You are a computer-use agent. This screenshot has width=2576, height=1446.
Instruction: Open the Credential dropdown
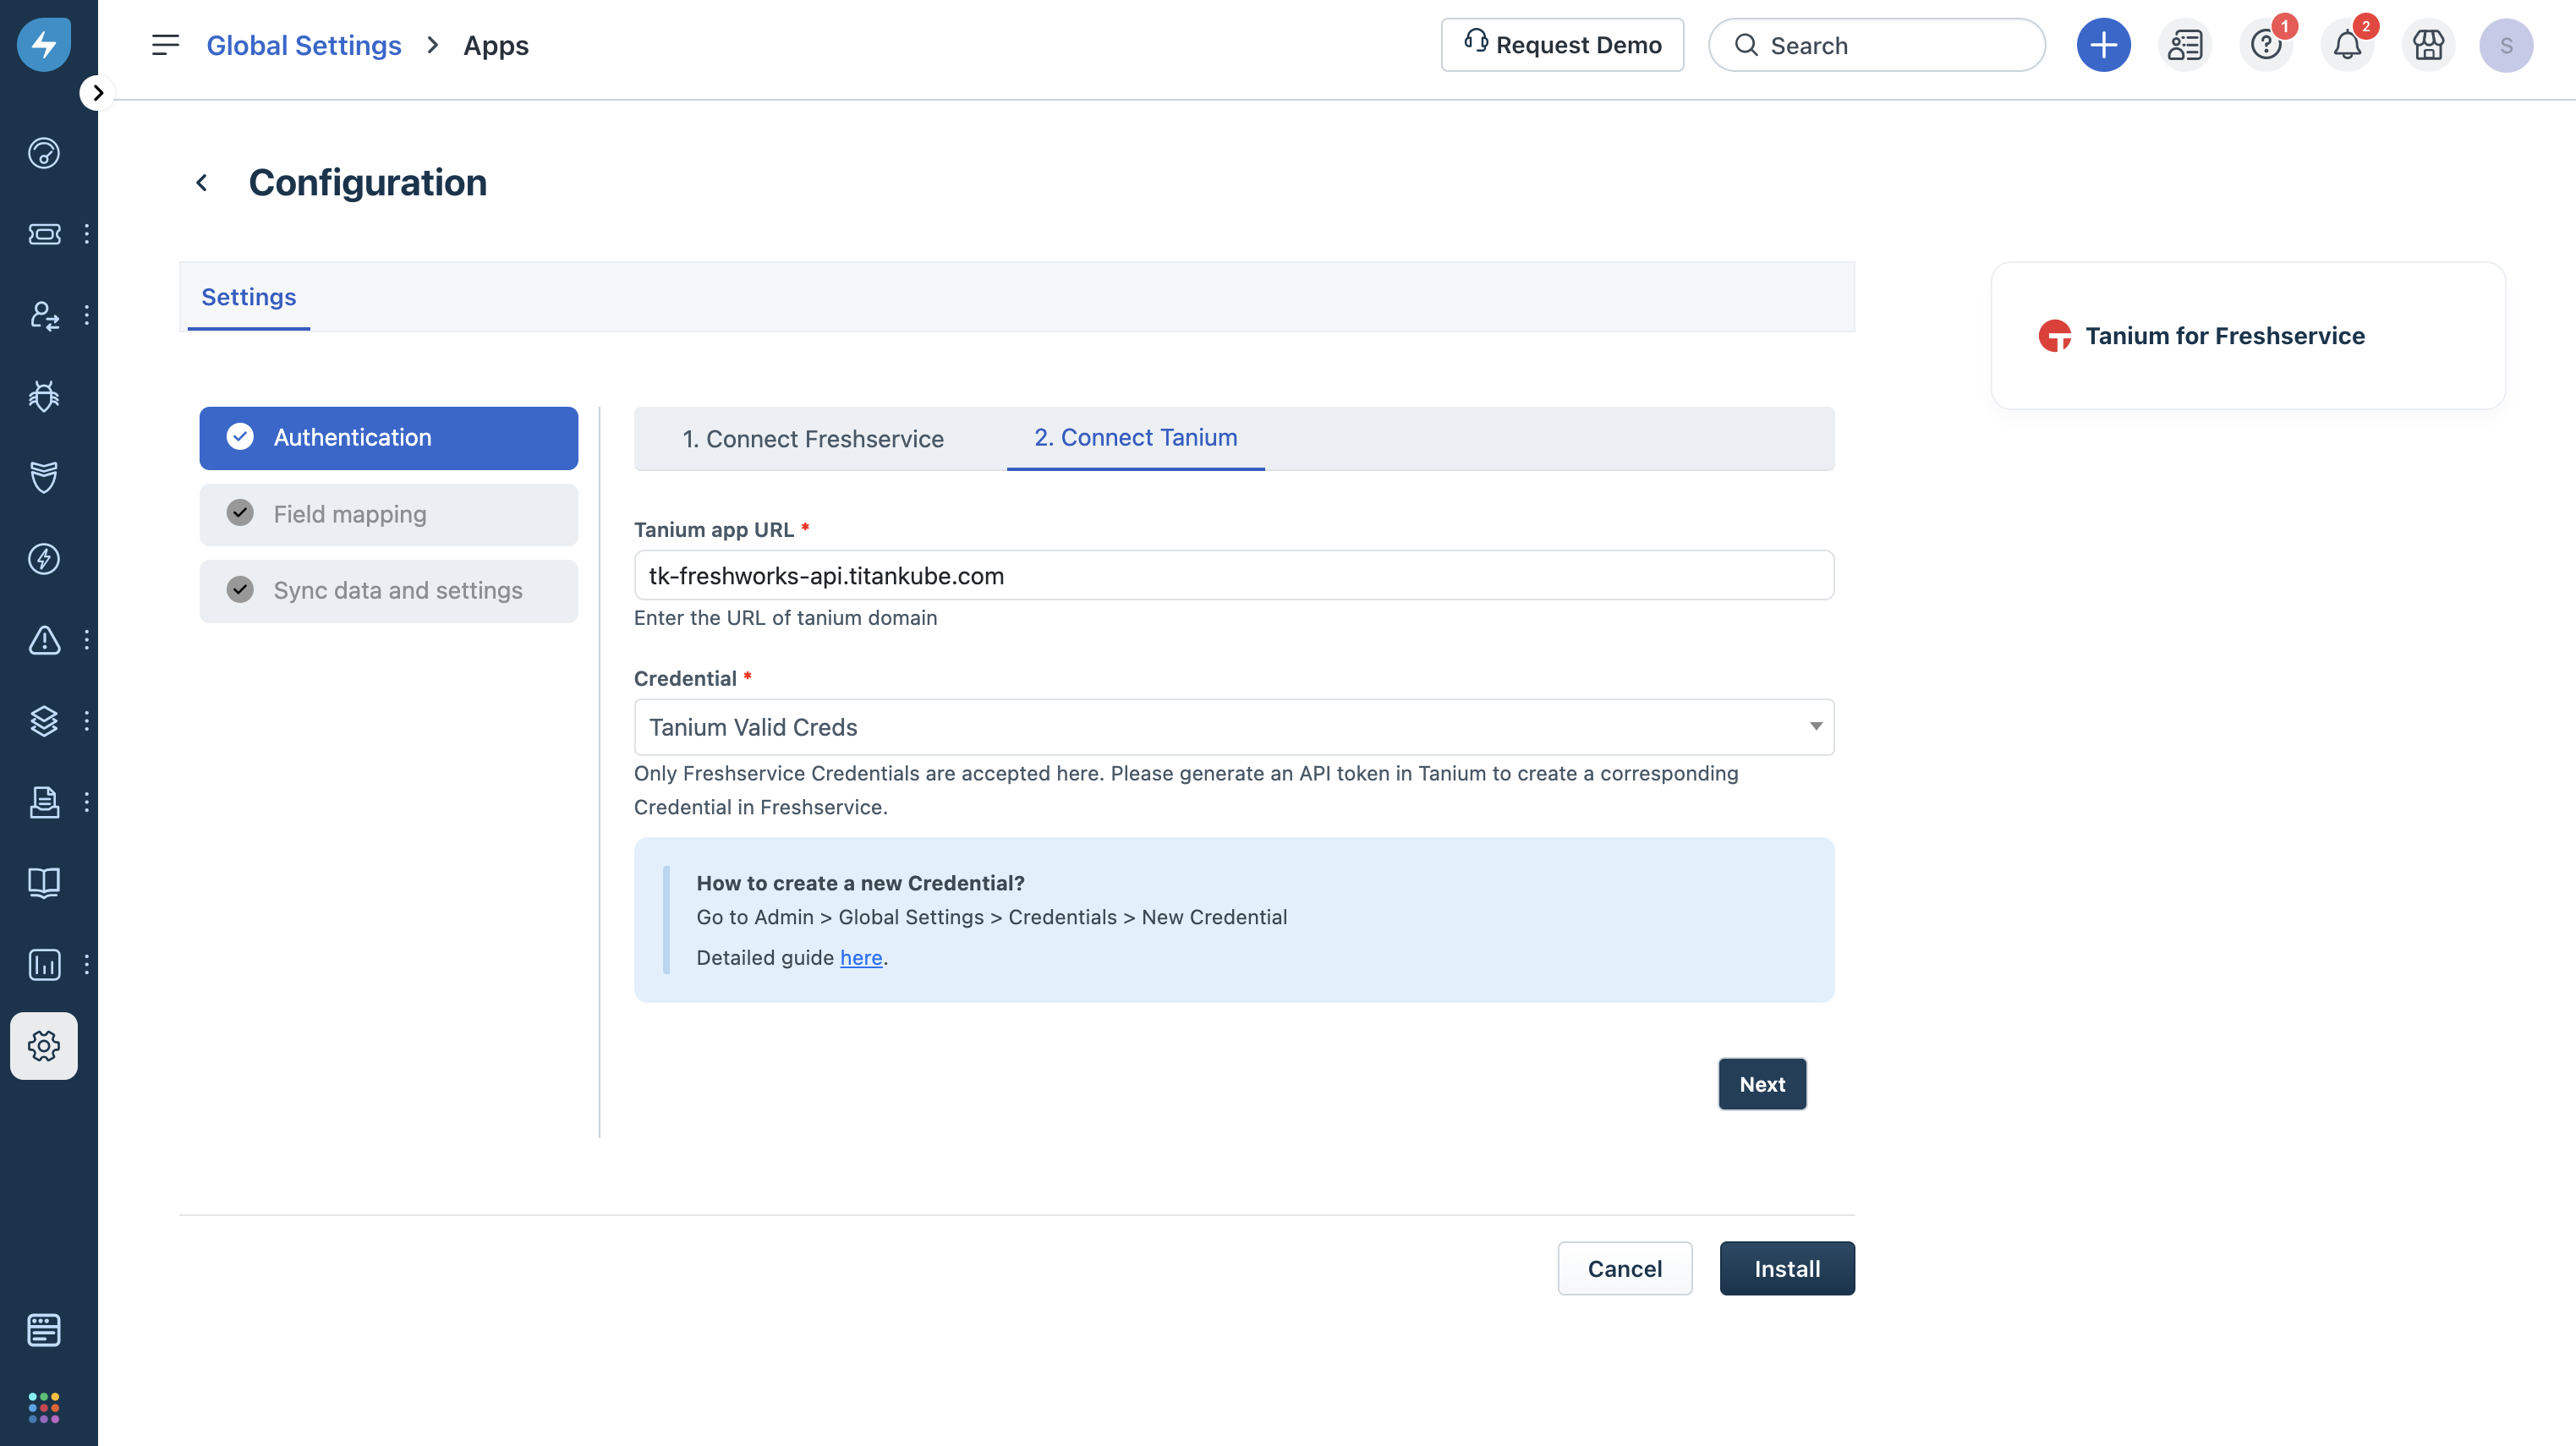click(x=1233, y=727)
